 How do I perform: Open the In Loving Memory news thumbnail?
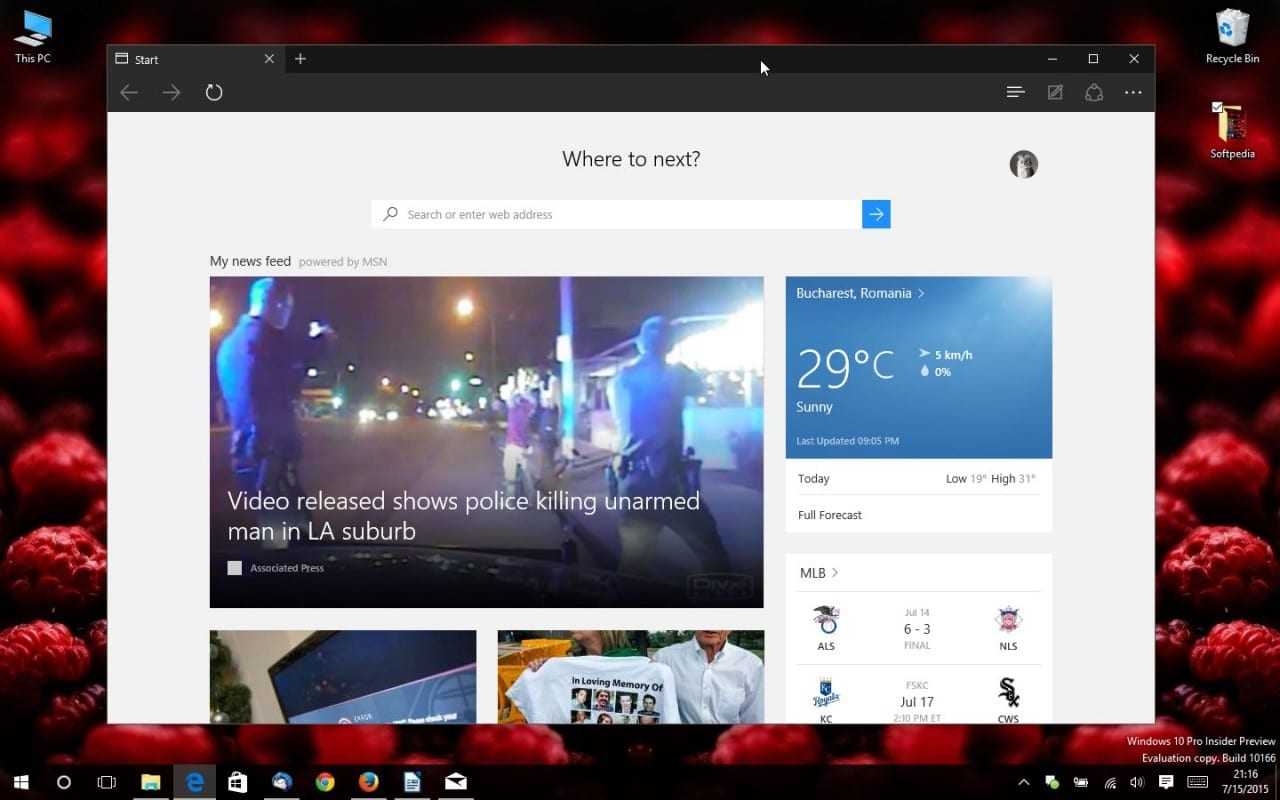[x=630, y=677]
